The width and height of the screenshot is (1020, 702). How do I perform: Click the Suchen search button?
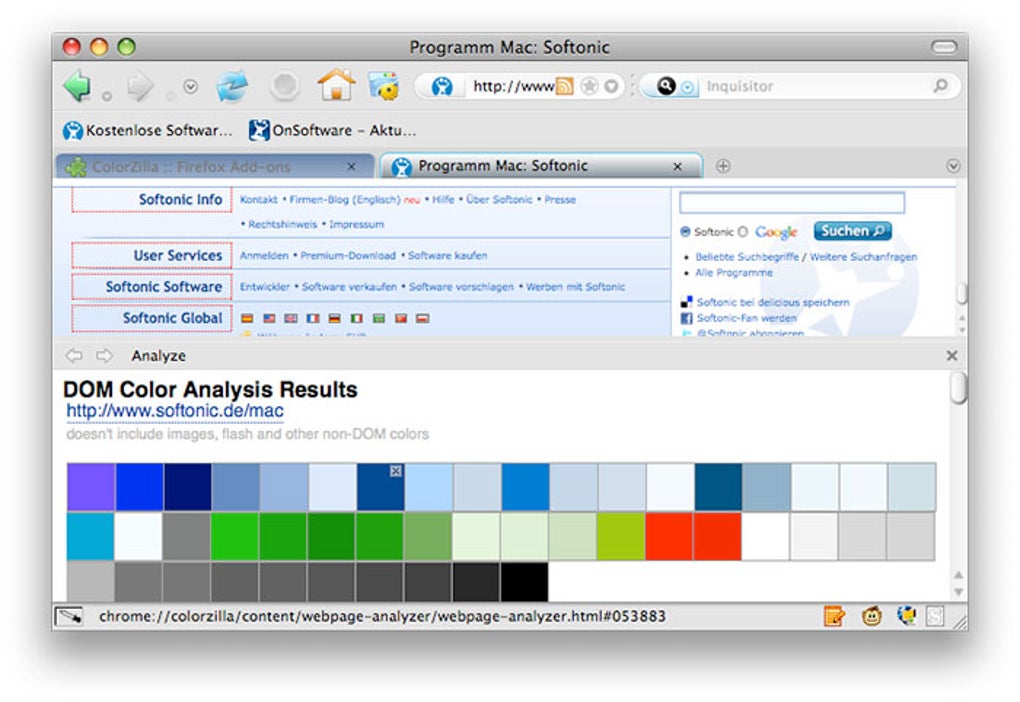[x=852, y=231]
